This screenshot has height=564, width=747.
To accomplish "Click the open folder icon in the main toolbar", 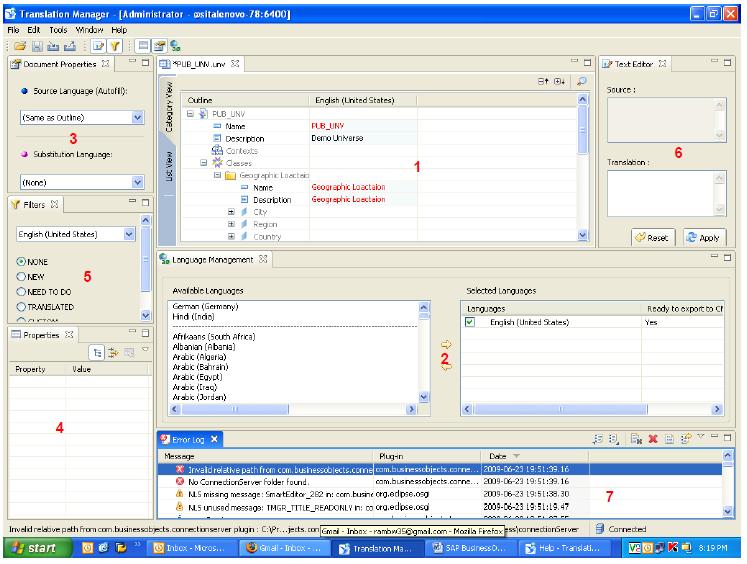I will 19,46.
